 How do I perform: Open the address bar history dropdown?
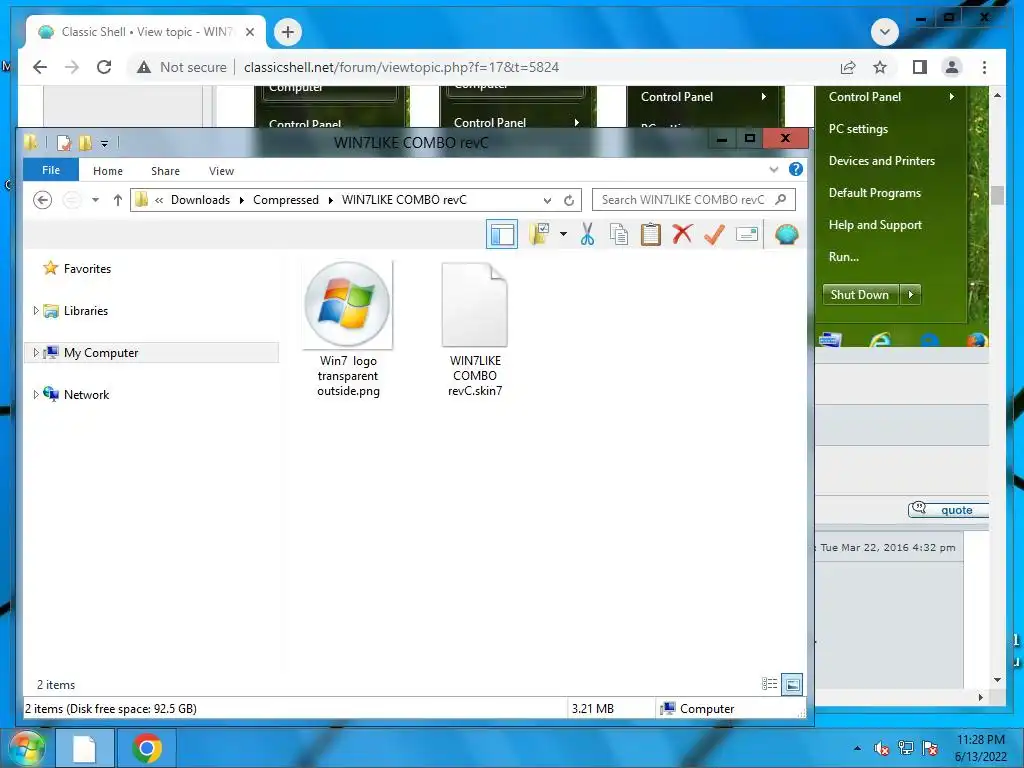(x=547, y=200)
